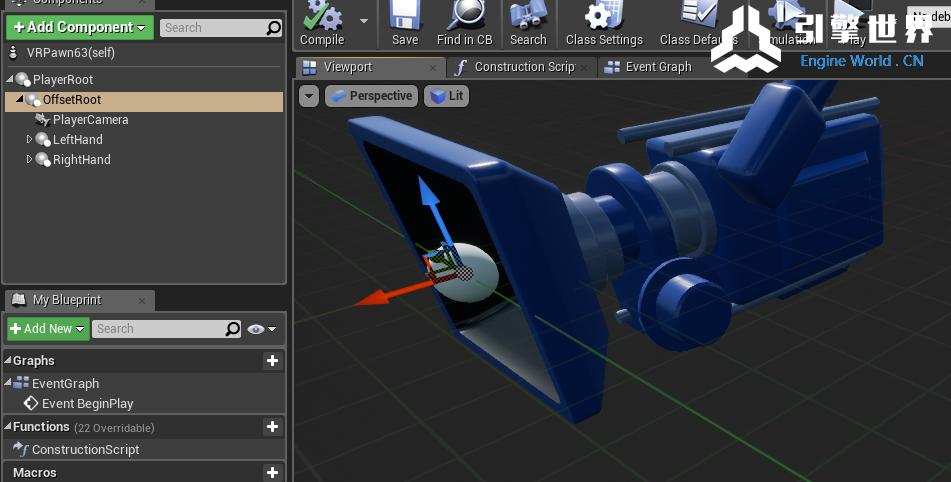Select the LeftHand component
Viewport: 951px width, 482px height.
coord(78,140)
